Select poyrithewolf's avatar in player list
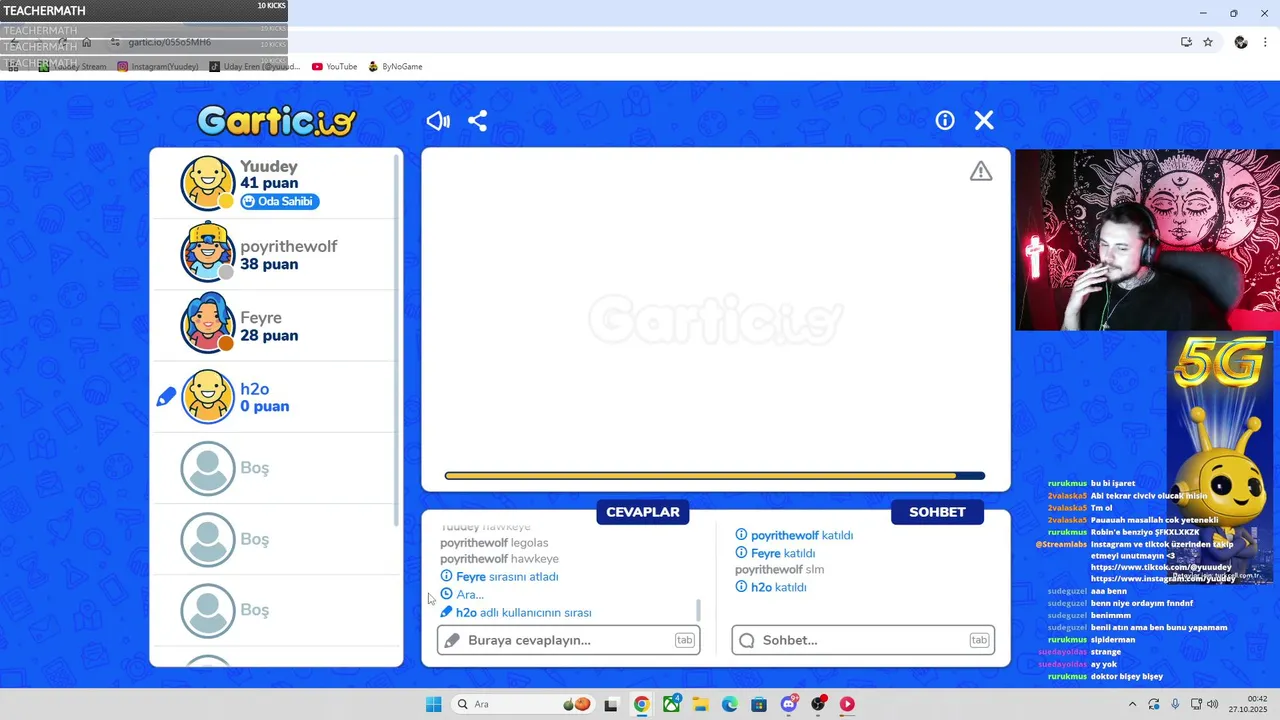Image resolution: width=1280 pixels, height=720 pixels. (207, 253)
